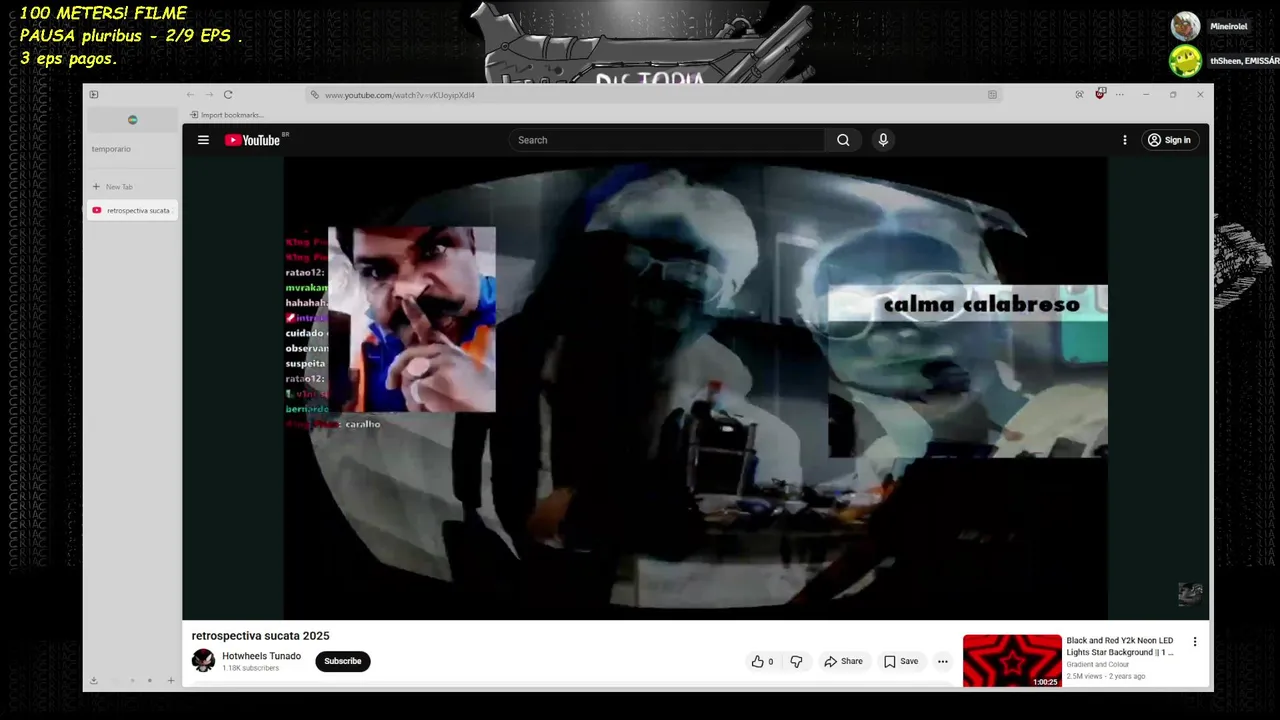Open the temporario workspace label
Viewport: 1280px width, 720px height.
click(x=111, y=149)
